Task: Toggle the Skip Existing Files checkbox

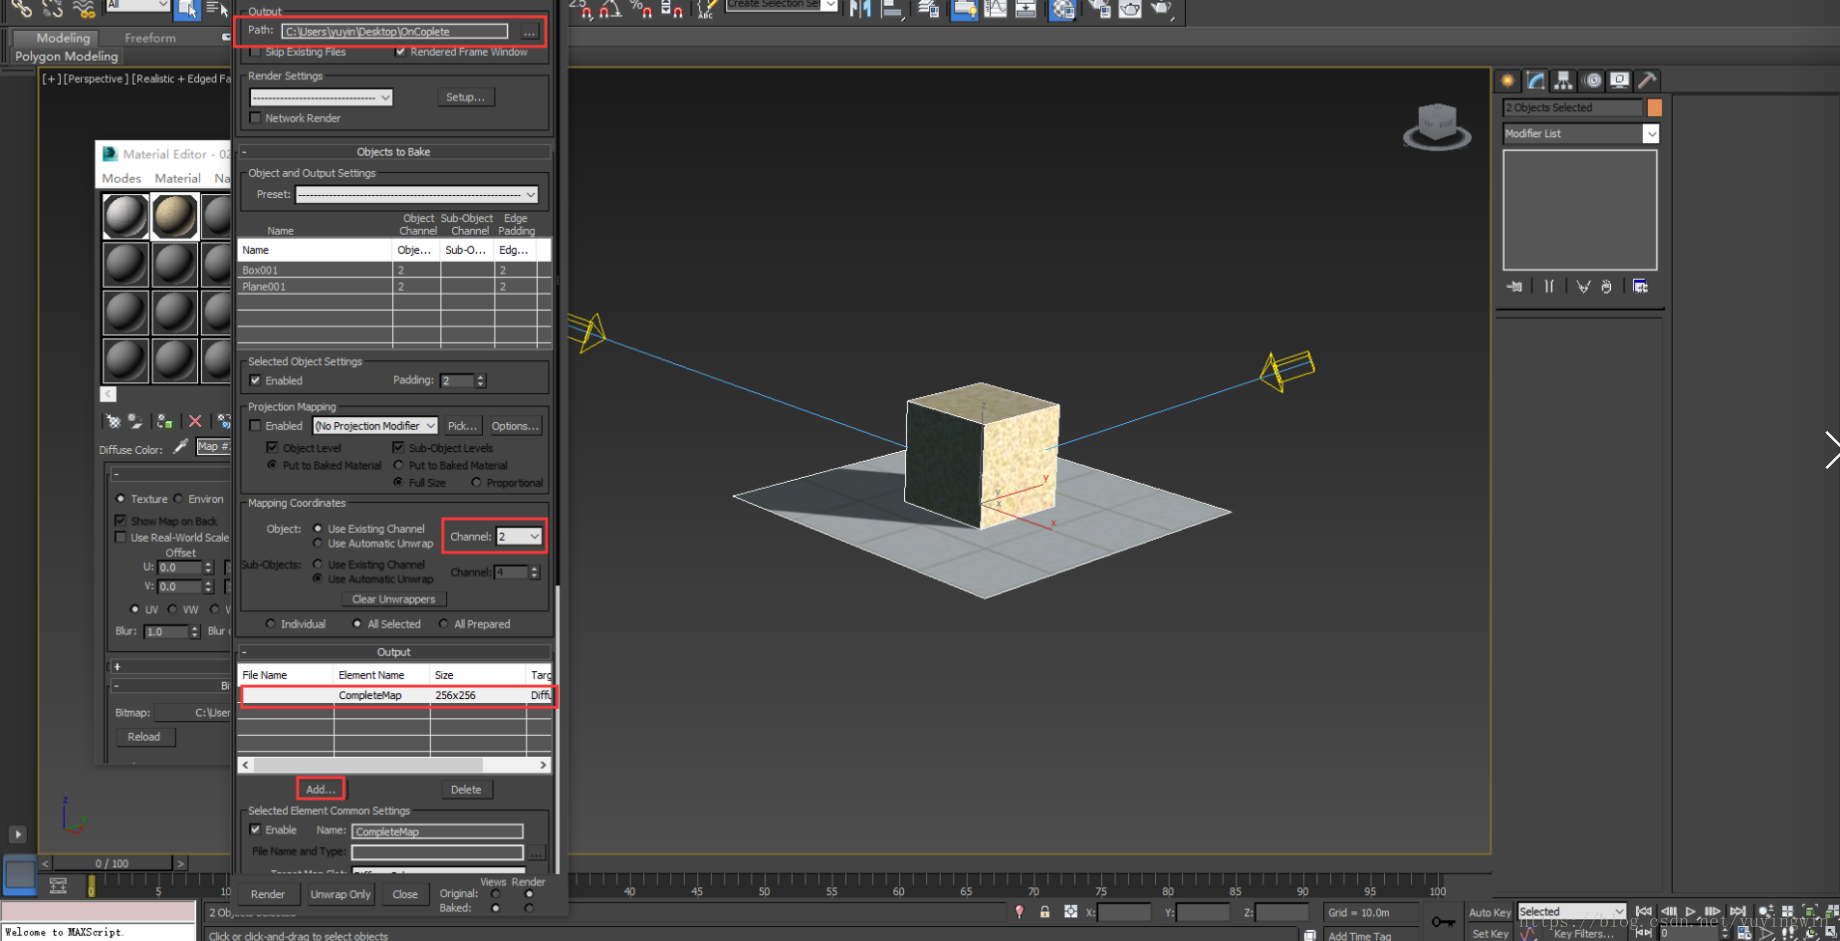Action: click(x=256, y=52)
